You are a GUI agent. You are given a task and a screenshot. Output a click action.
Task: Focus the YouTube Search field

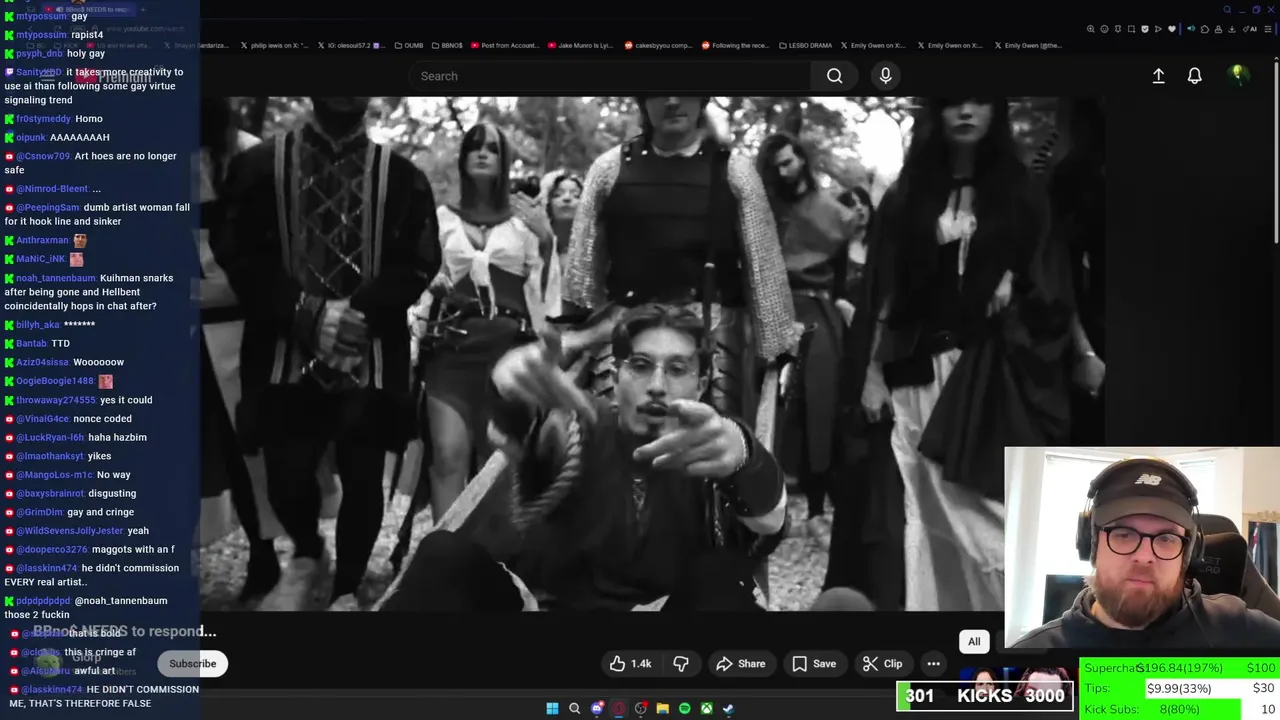(610, 76)
